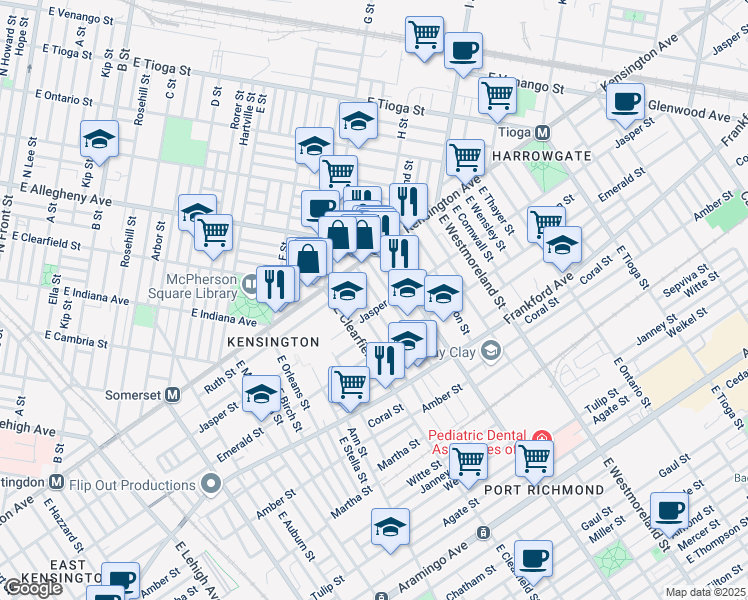Select the coffee cup marker beside the topmost cart
This screenshot has height=600, width=748.
(x=463, y=52)
